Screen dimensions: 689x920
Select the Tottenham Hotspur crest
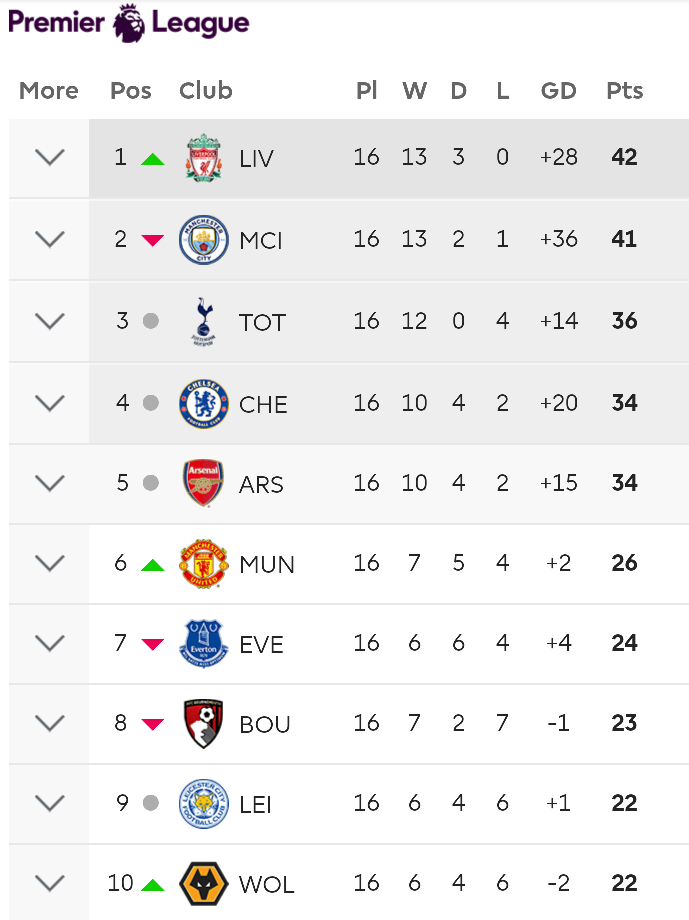(x=203, y=321)
